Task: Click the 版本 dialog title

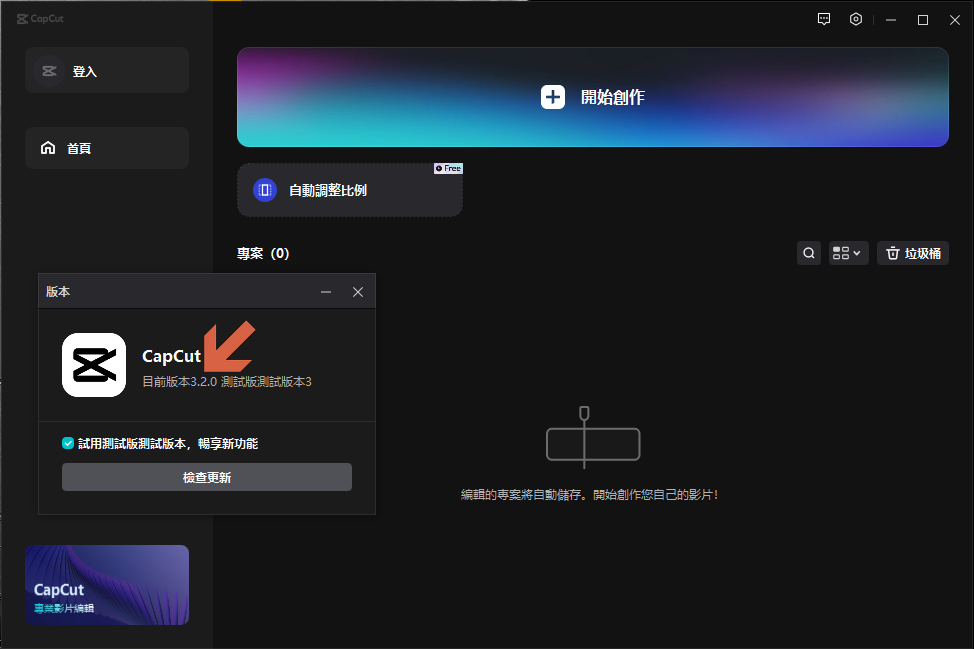Action: pos(58,291)
